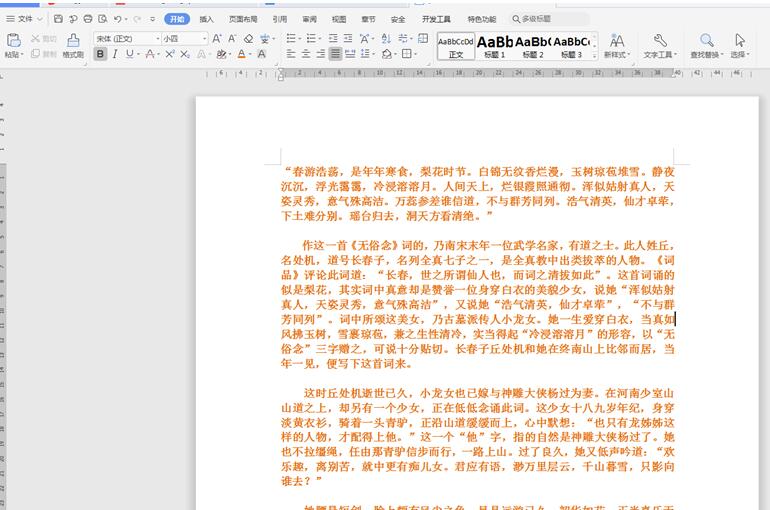The width and height of the screenshot is (770, 510).
Task: Switch to the 插入 (Insert) tab
Action: pyautogui.click(x=206, y=19)
